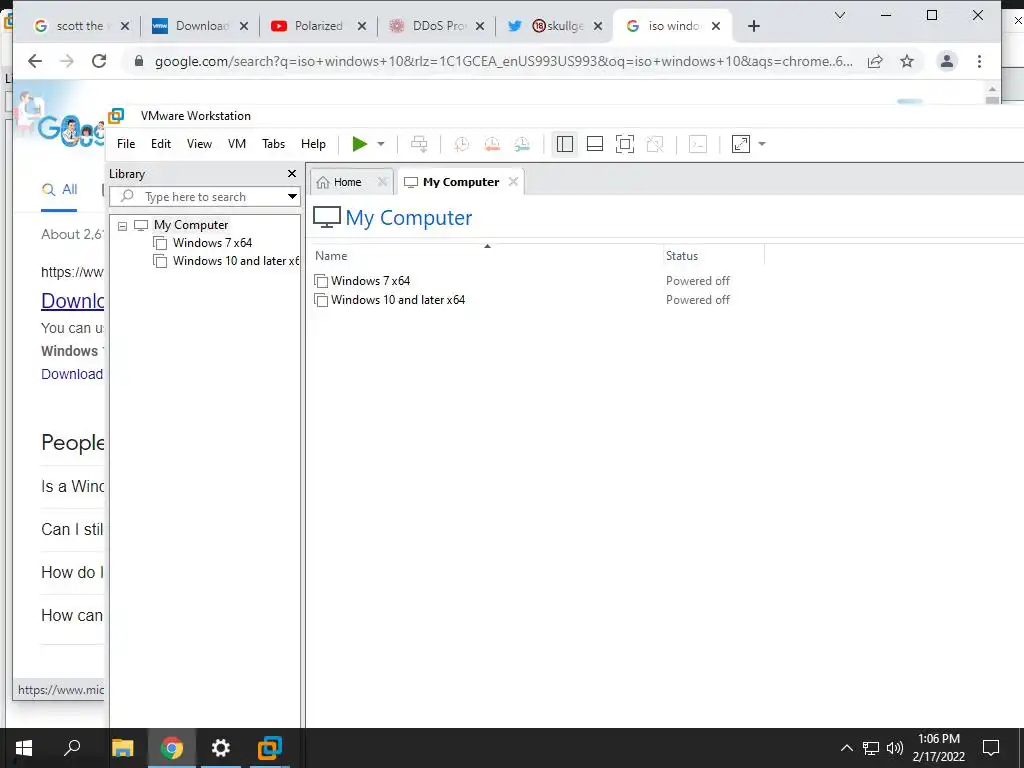
Task: Click the green Power On play button
Action: tap(359, 144)
